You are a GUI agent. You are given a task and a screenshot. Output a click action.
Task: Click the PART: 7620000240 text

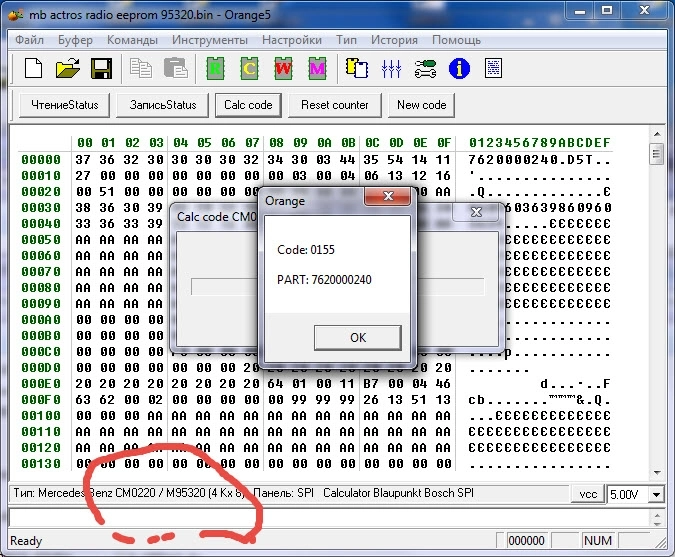click(x=324, y=280)
